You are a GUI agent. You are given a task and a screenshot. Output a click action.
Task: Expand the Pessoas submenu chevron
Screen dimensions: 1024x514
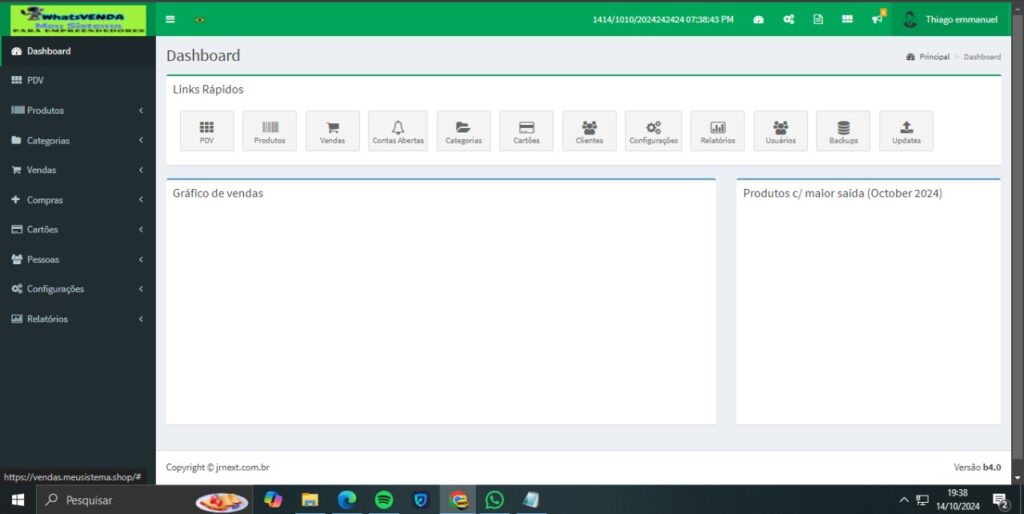(x=141, y=259)
